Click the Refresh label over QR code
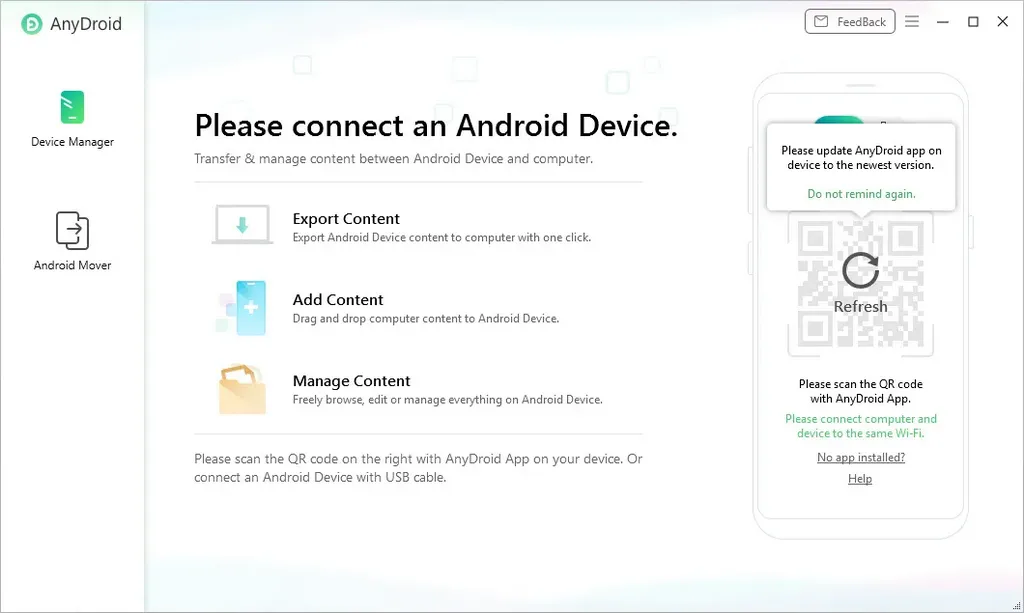Viewport: 1024px width, 613px height. (x=861, y=306)
